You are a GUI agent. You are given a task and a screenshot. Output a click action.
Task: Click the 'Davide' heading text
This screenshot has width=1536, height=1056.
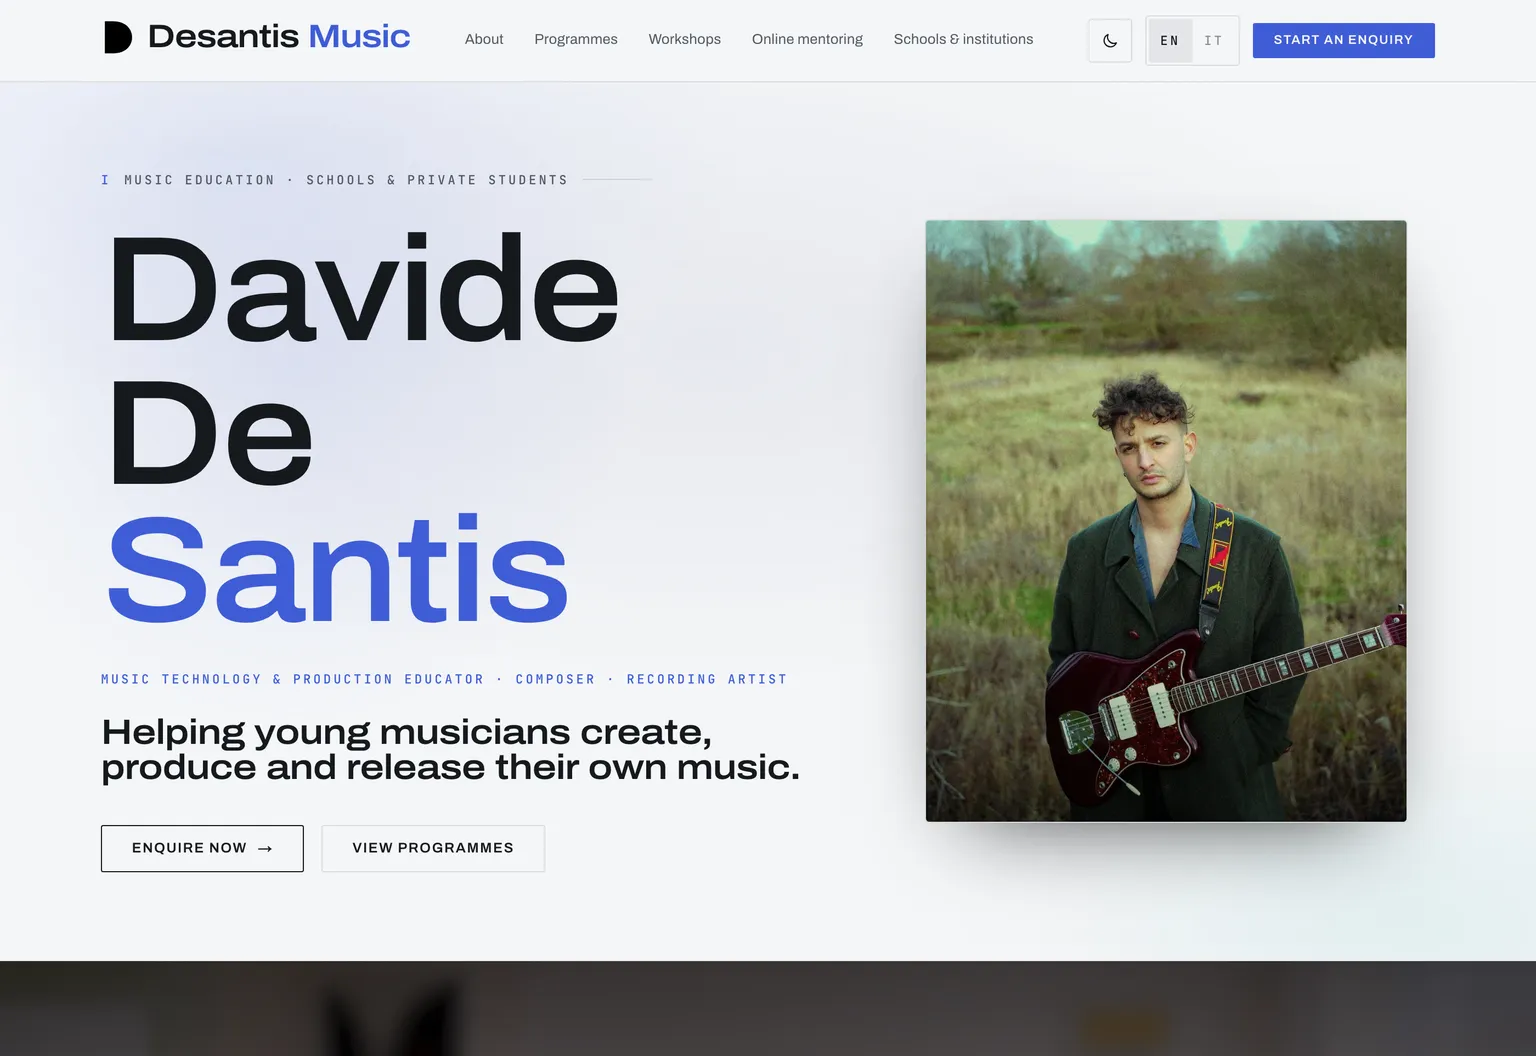[363, 288]
